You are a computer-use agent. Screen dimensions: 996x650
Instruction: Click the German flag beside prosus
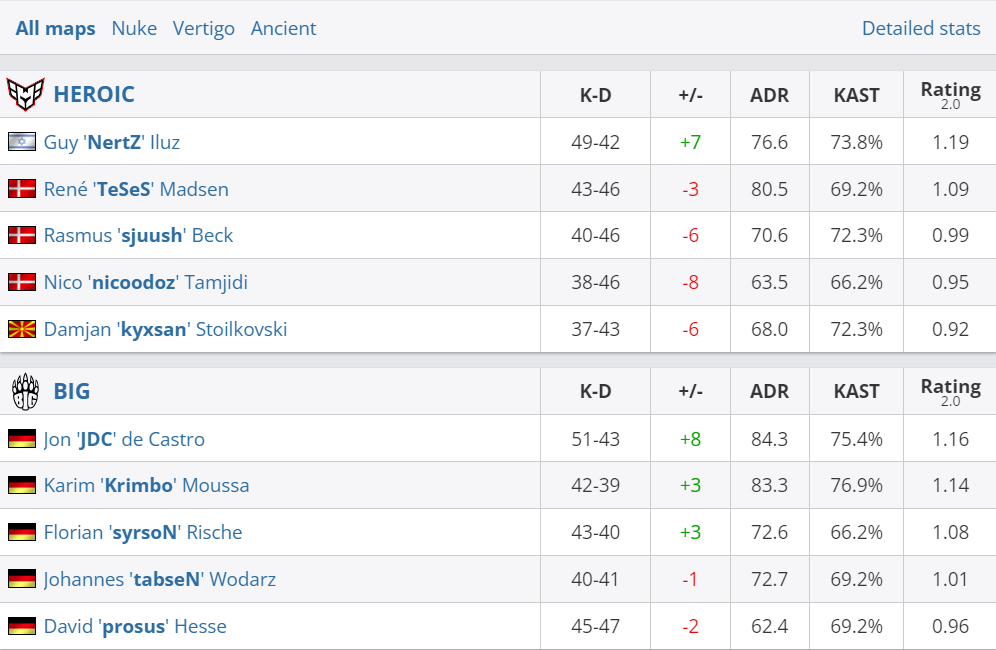[22, 627]
